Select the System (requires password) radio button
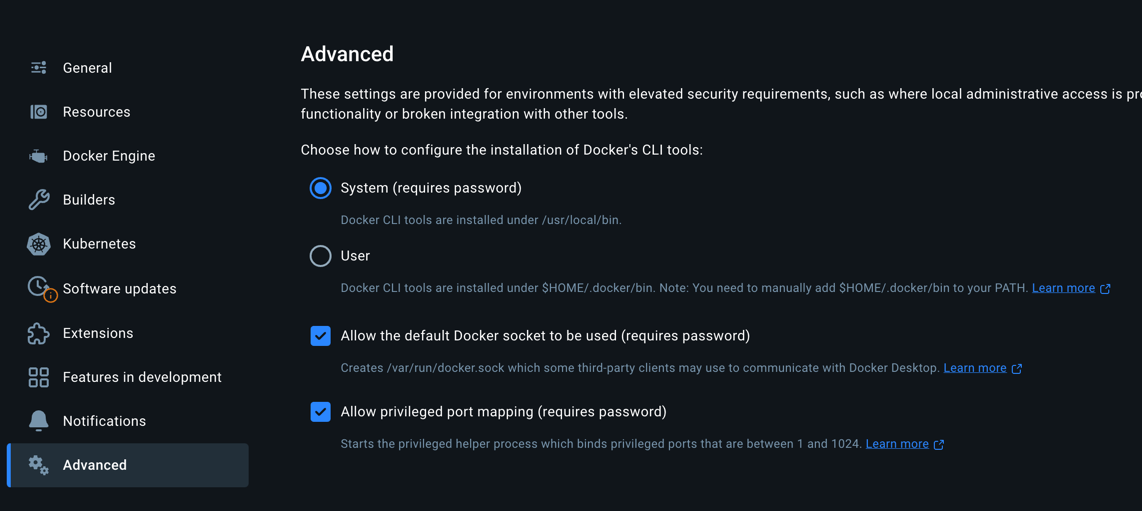This screenshot has width=1142, height=511. [x=320, y=188]
